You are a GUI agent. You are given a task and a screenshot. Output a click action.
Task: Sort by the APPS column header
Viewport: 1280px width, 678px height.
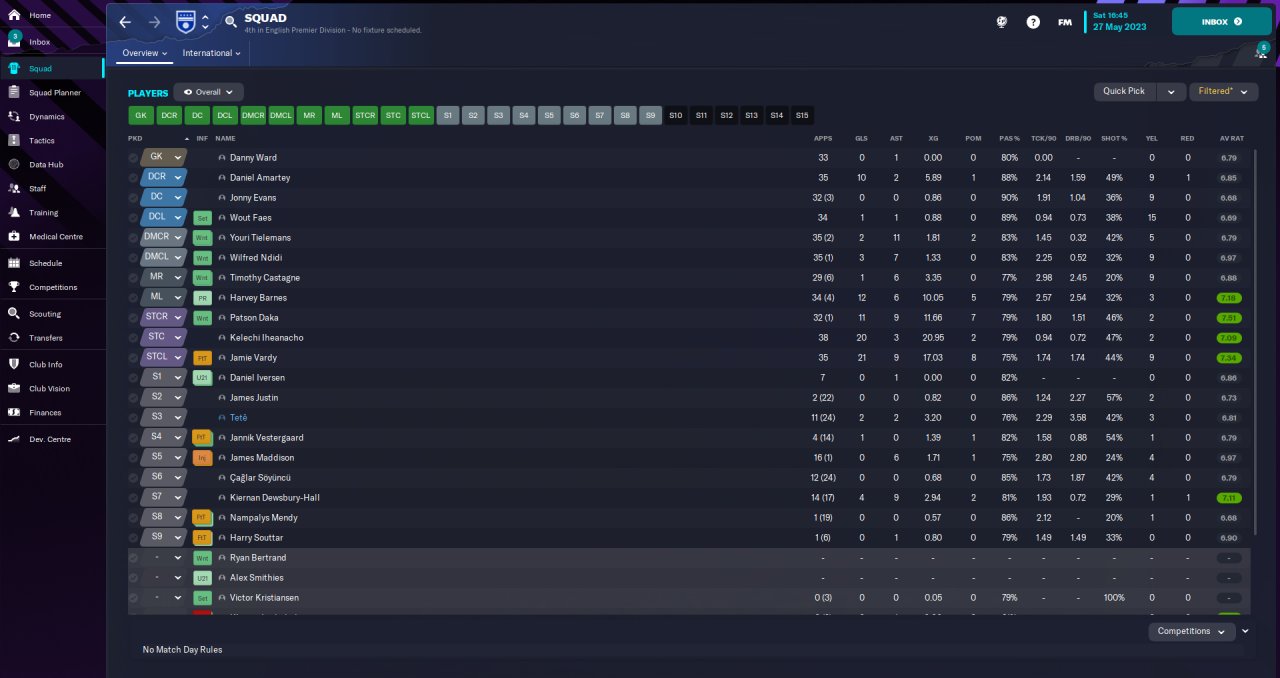(823, 138)
